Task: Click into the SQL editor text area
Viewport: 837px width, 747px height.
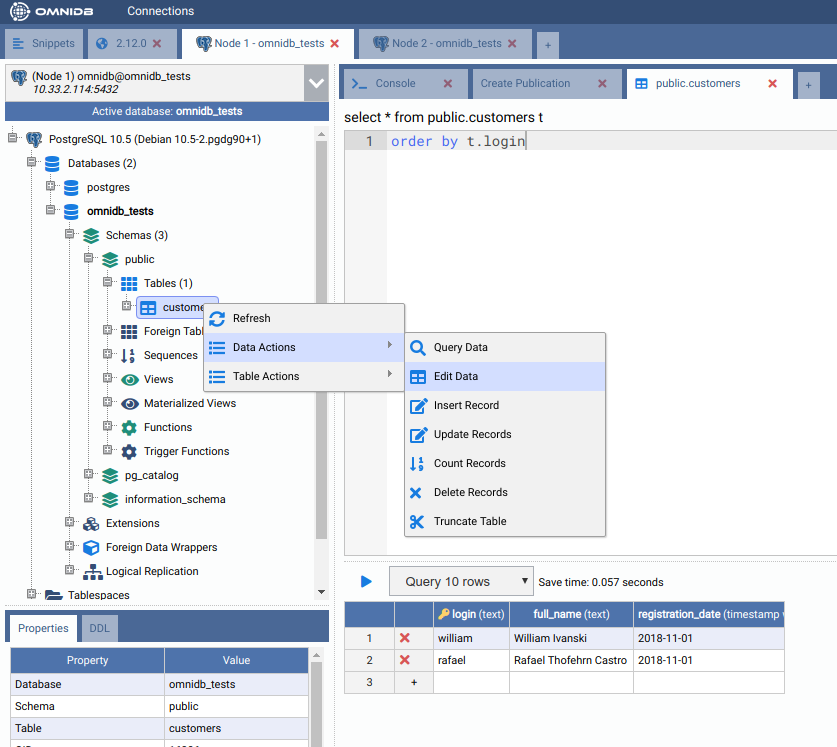Action: 600,300
